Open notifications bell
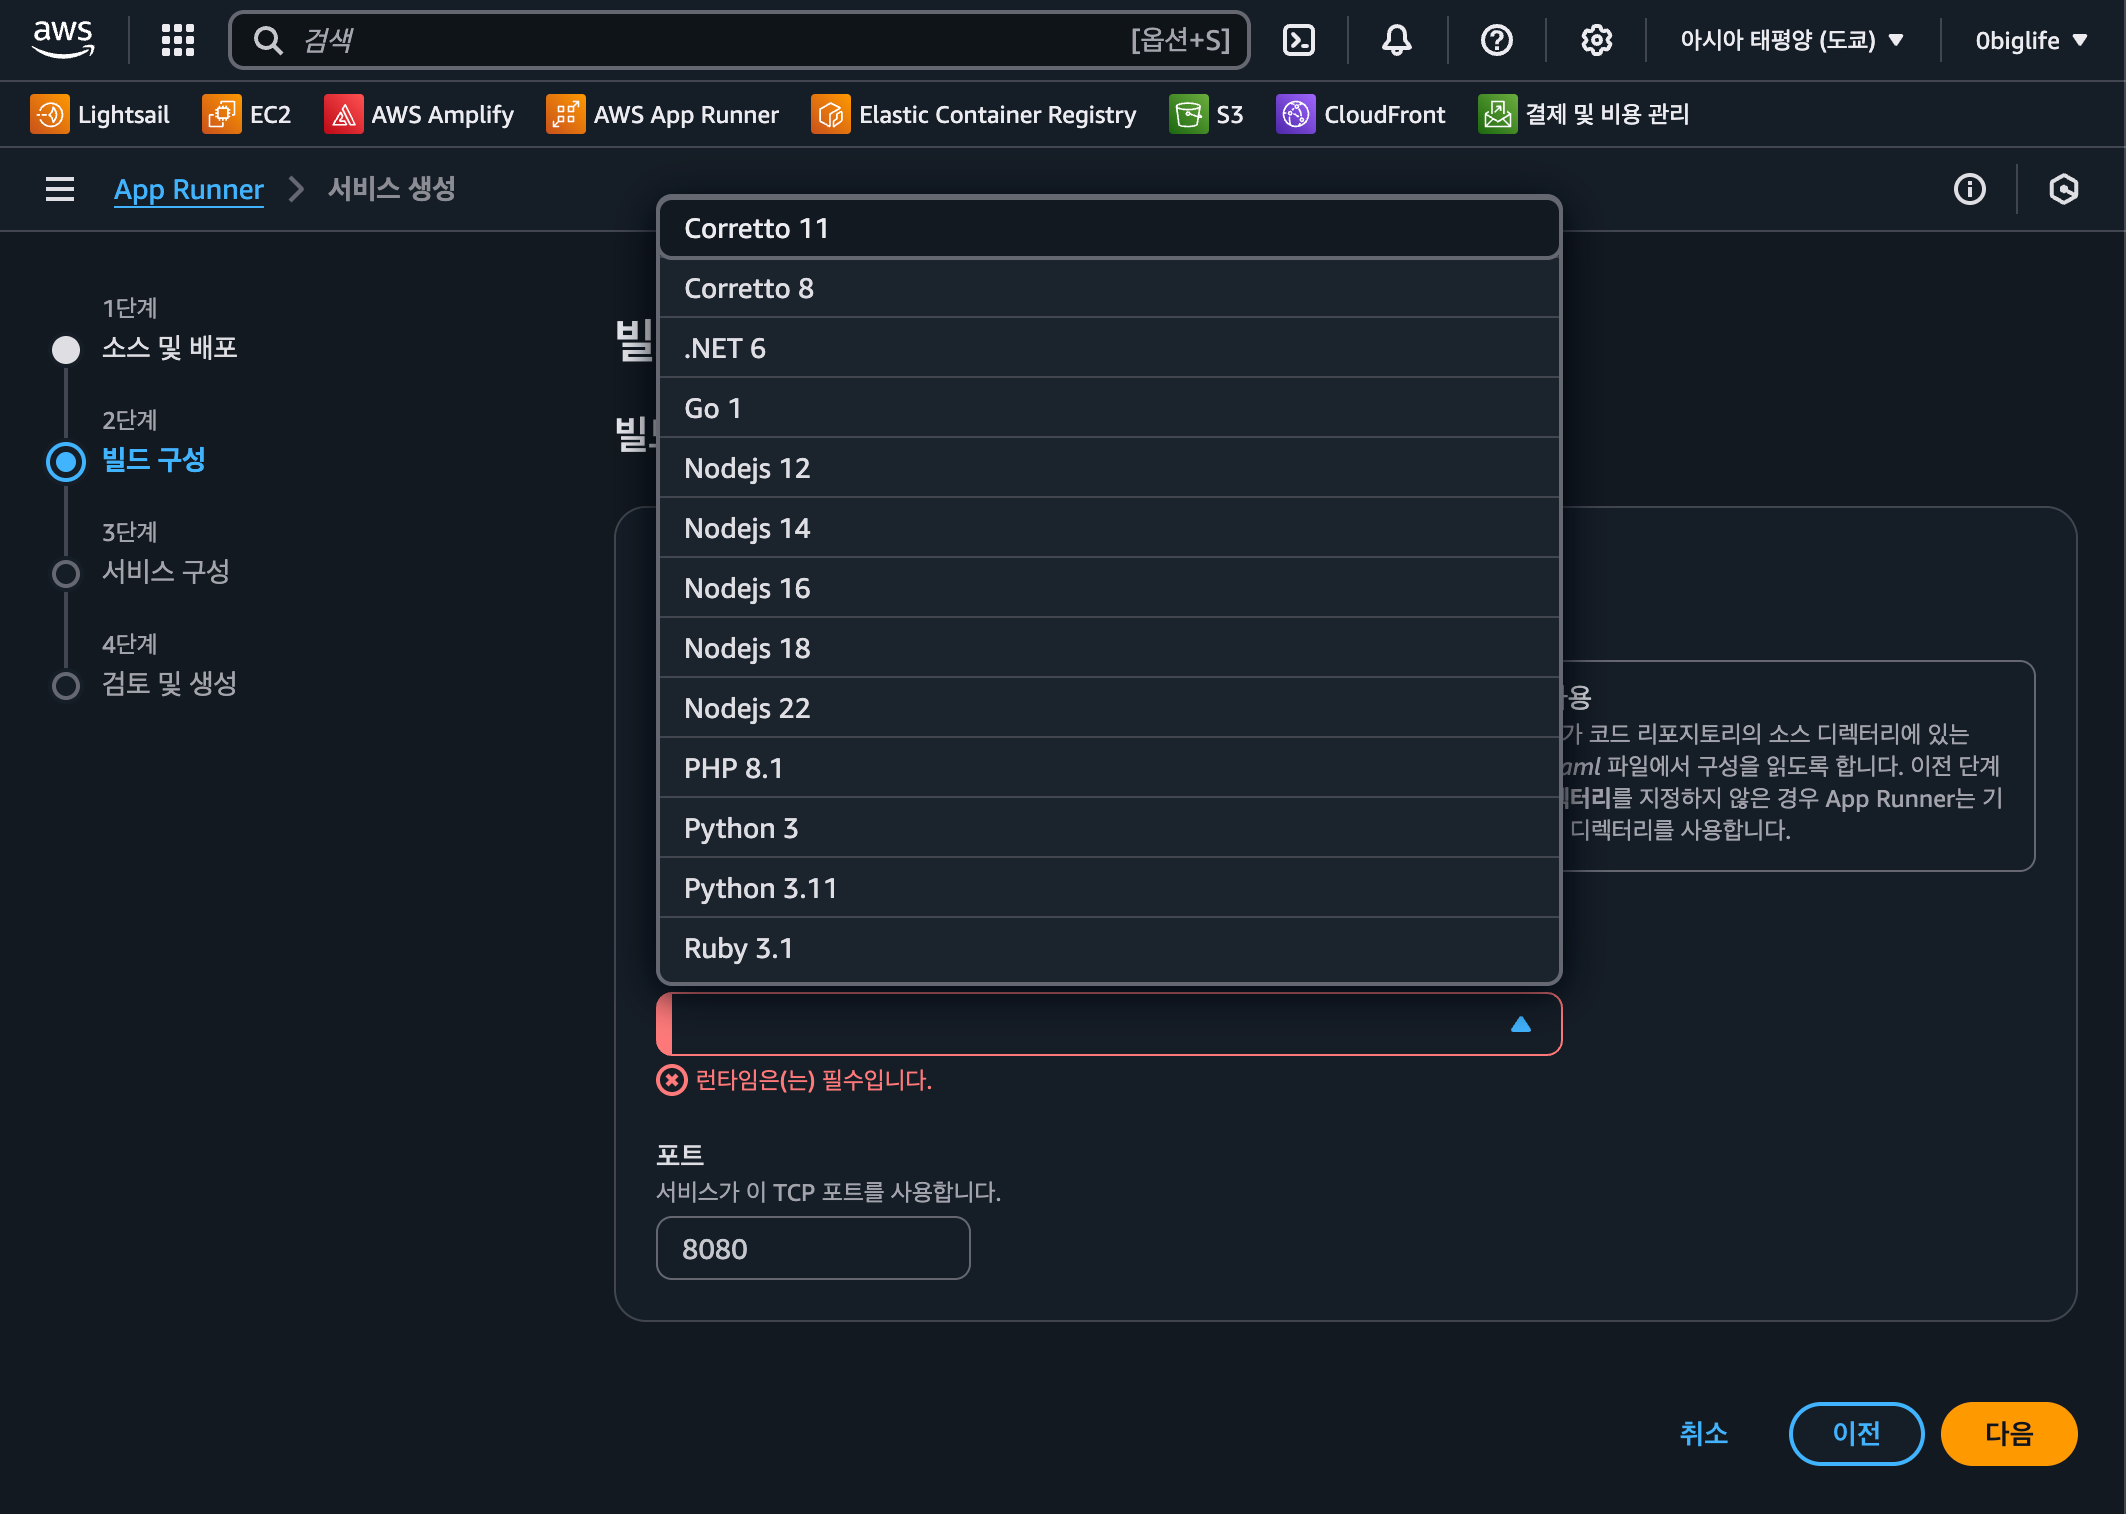The width and height of the screenshot is (2126, 1514). 1397,40
